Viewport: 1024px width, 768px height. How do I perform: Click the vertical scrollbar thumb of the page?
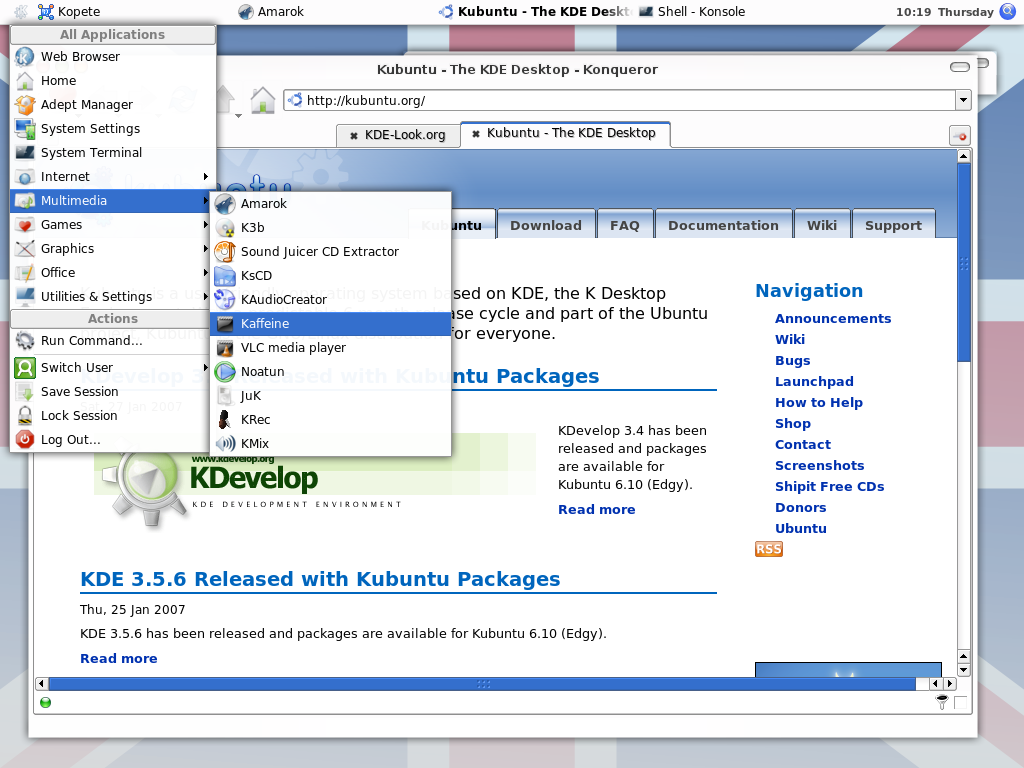click(964, 263)
